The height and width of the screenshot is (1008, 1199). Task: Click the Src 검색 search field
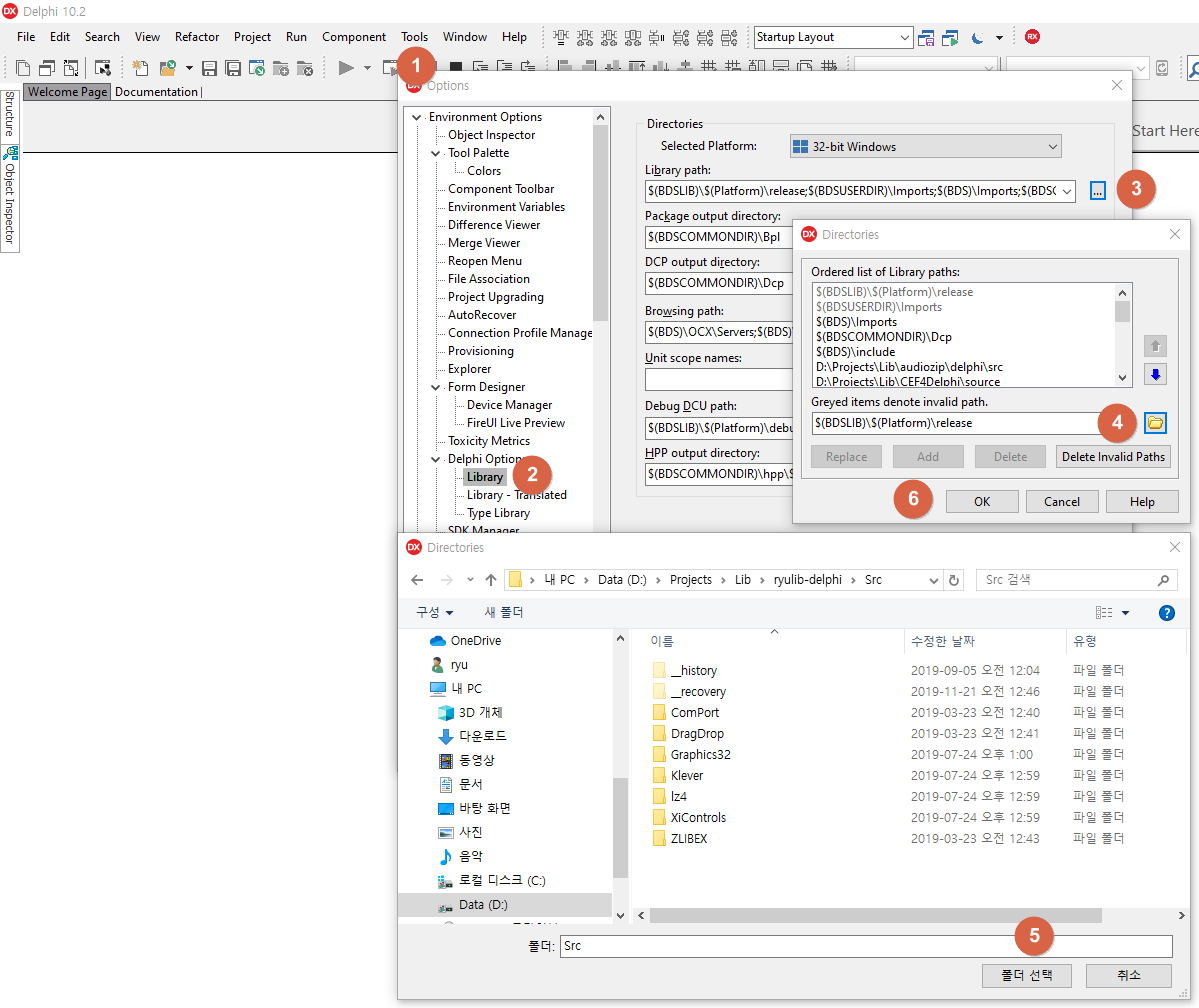[x=1077, y=580]
